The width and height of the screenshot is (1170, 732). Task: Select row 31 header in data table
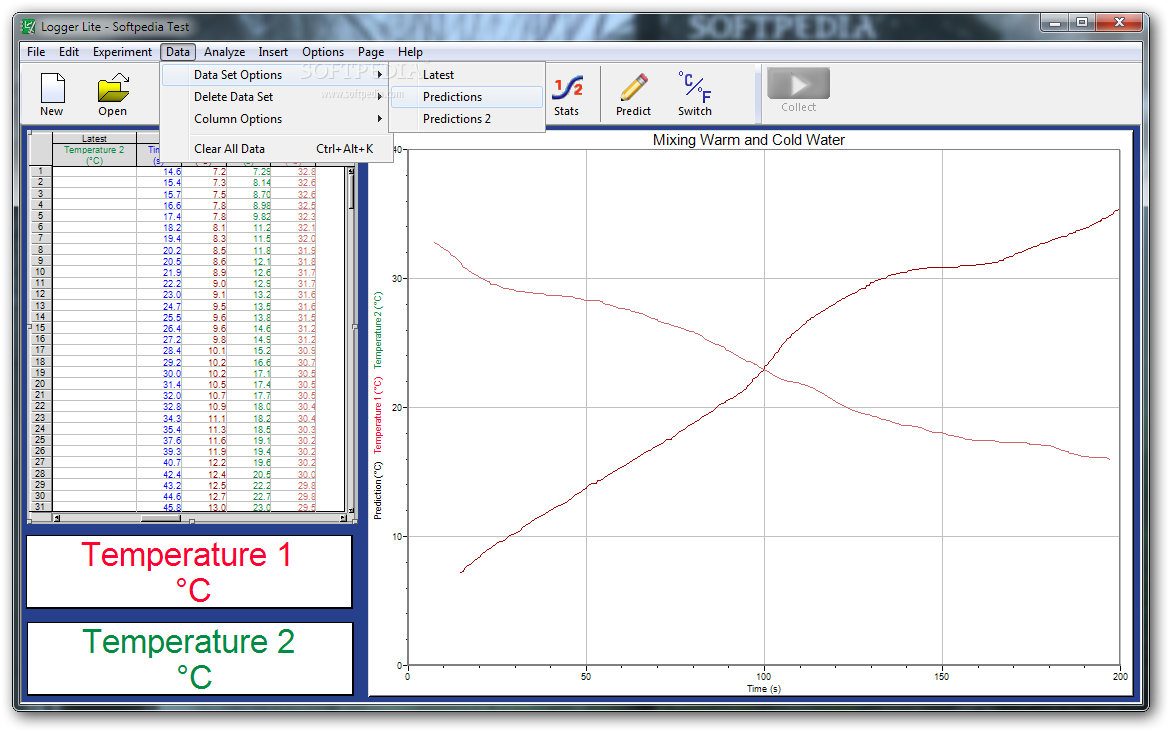40,507
